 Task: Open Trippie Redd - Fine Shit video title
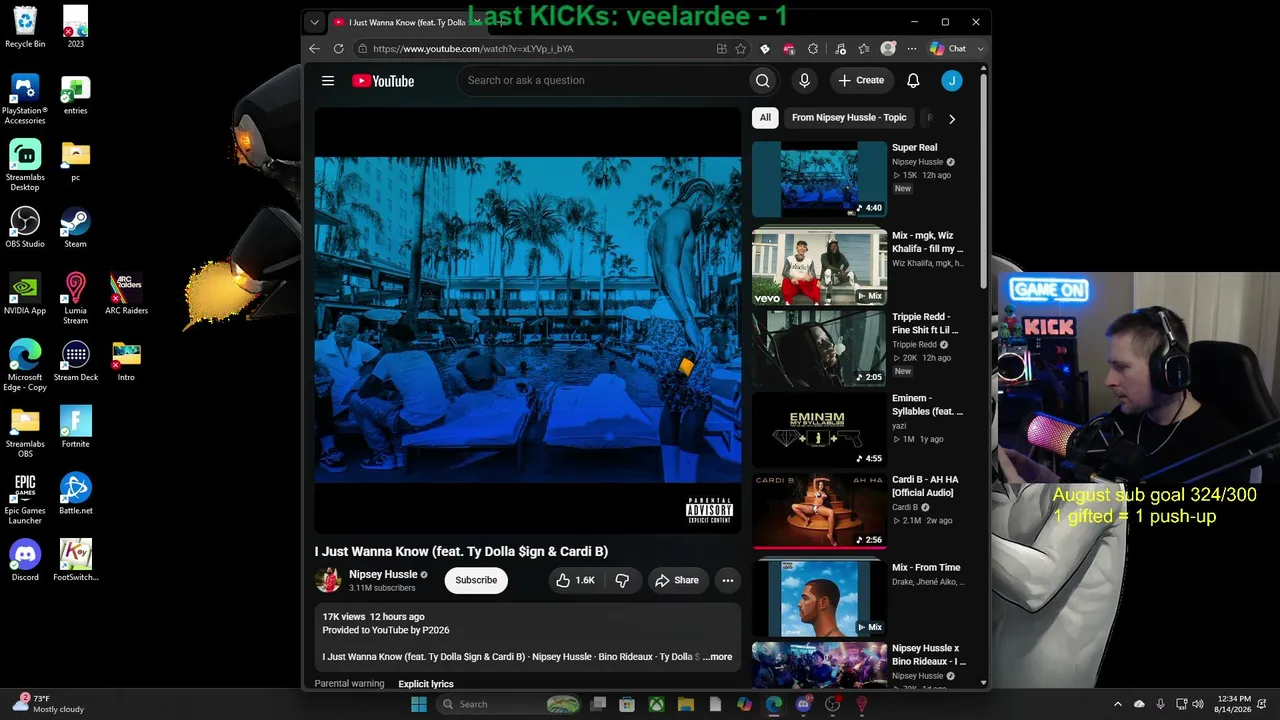pos(925,323)
